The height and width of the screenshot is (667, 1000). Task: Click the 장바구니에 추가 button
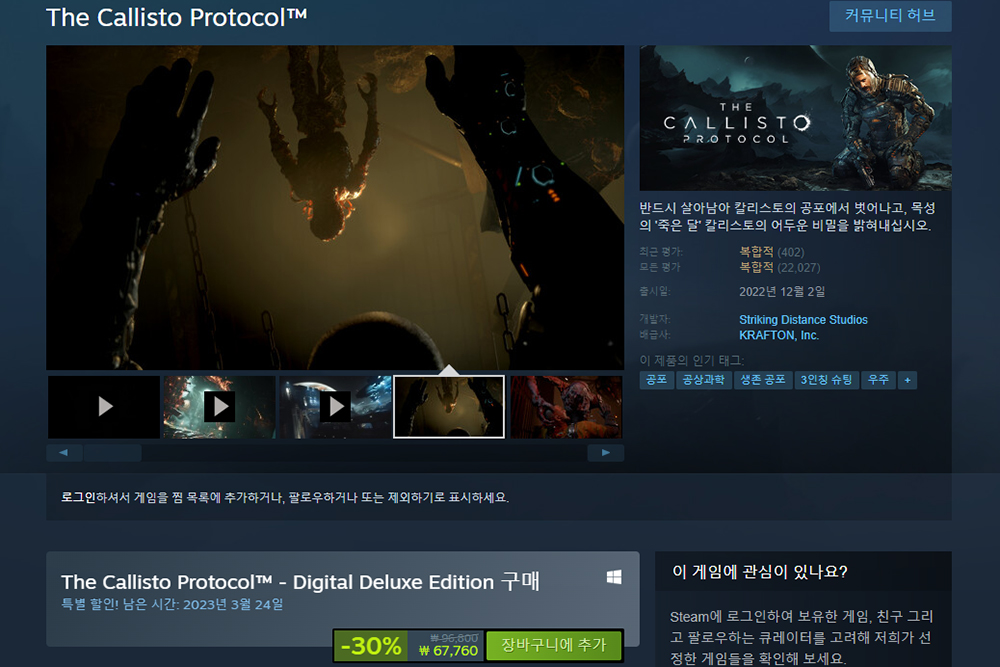[554, 645]
